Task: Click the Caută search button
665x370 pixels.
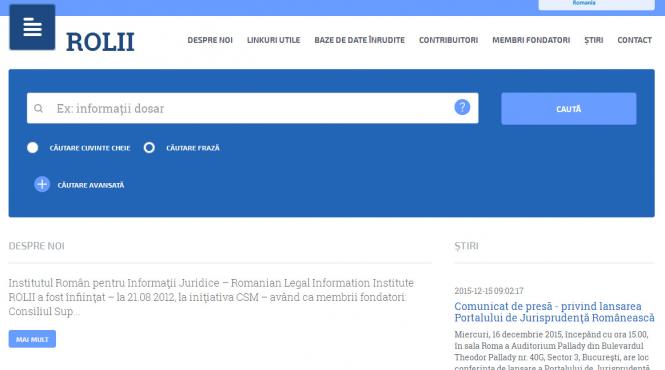Action: (568, 109)
